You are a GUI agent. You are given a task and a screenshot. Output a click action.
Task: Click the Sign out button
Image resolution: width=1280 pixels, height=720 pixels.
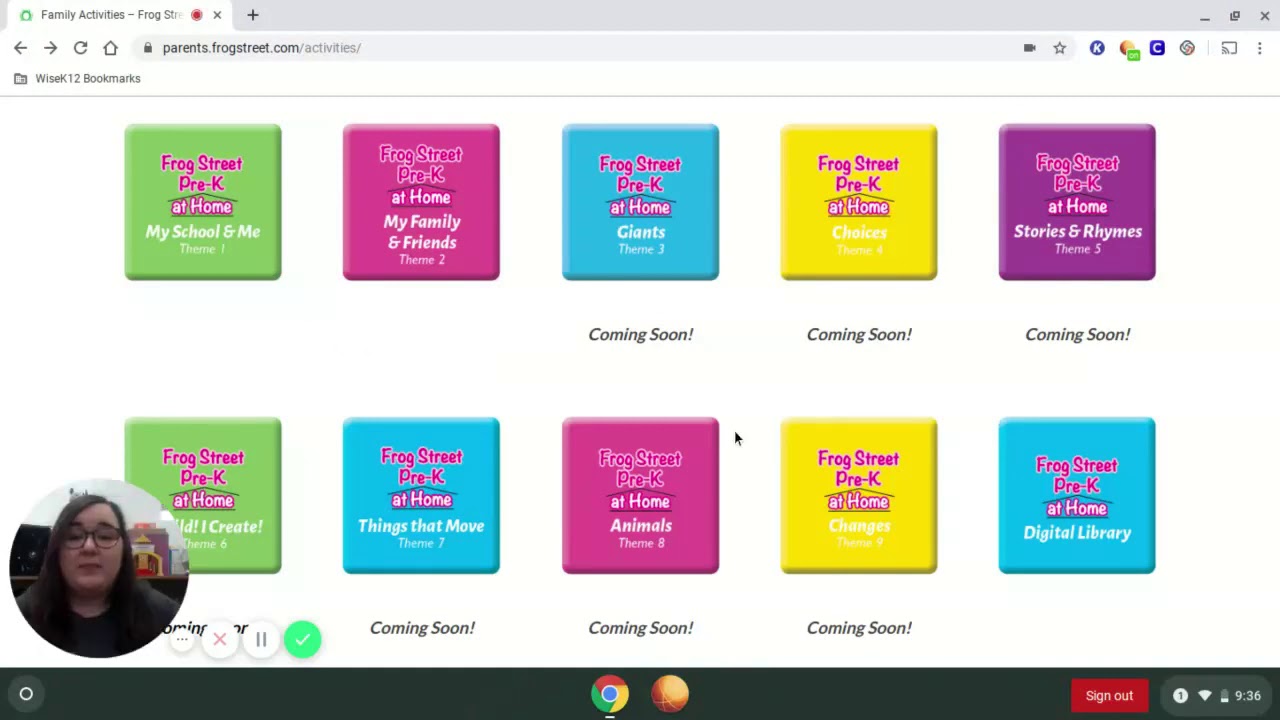[1110, 695]
